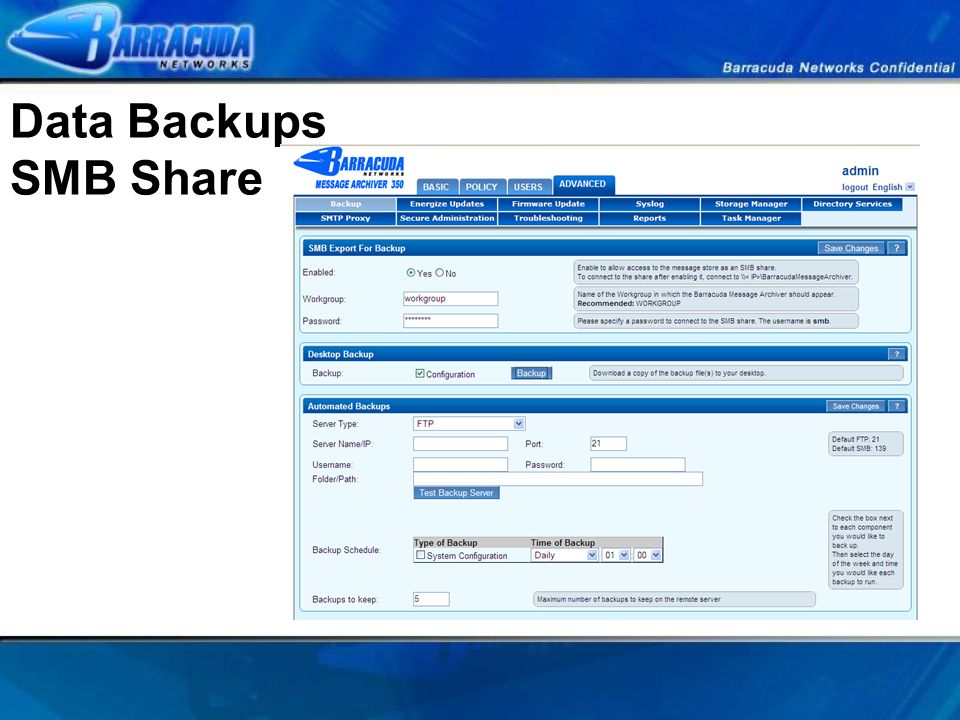This screenshot has width=960, height=720.
Task: Select the ADVANCED tab
Action: [583, 184]
